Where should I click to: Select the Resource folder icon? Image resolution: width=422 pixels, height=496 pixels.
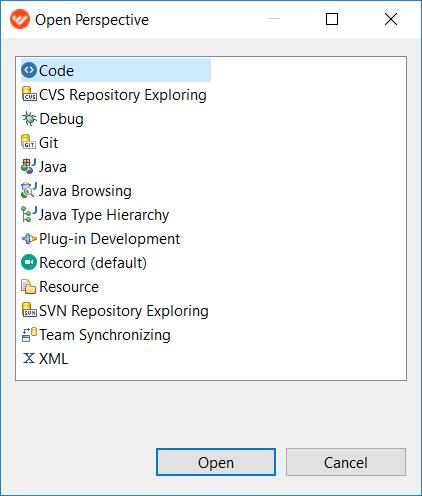29,287
